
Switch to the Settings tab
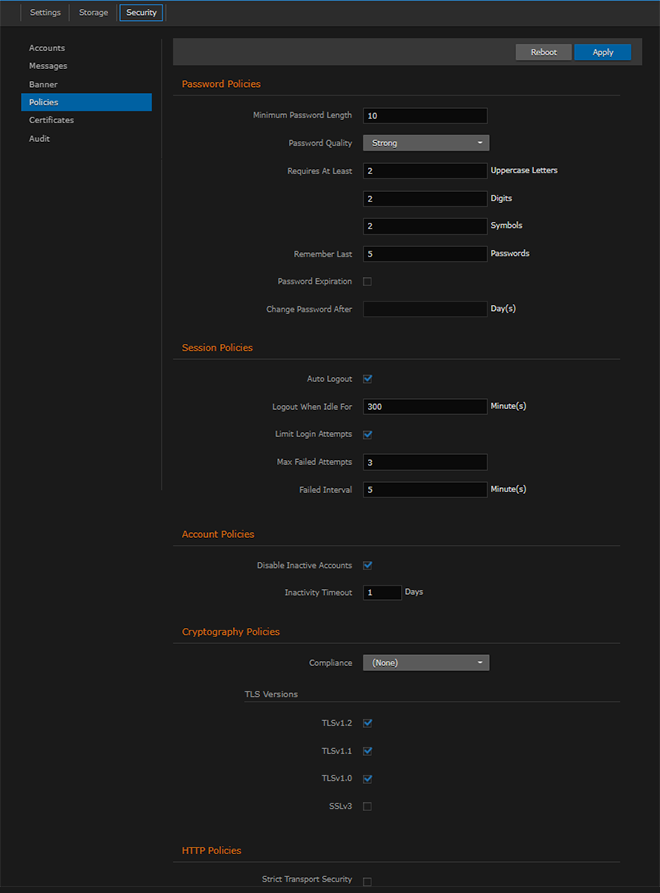pyautogui.click(x=44, y=12)
